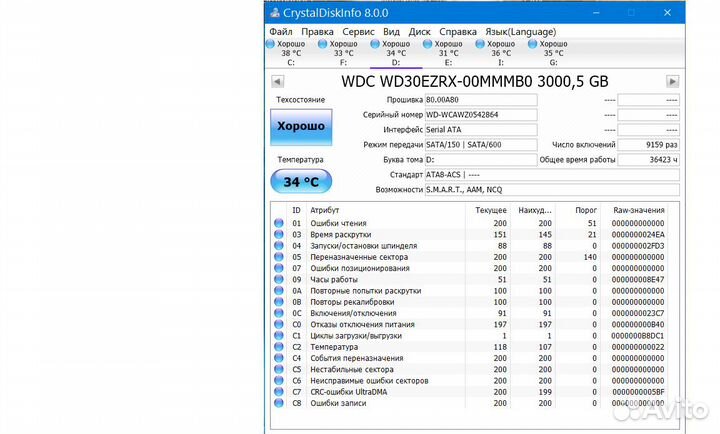Select disk G: at 35 °C
The image size is (720, 434).
(x=552, y=53)
